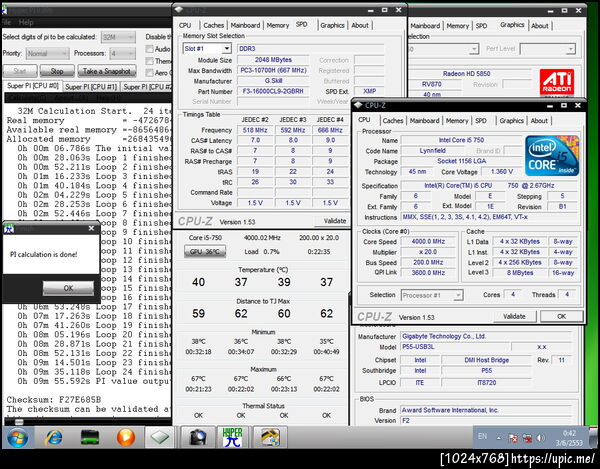Image resolution: width=600 pixels, height=469 pixels.
Task: Click the Part Number F3-16000CL9-2GBRH field
Action: 273,91
